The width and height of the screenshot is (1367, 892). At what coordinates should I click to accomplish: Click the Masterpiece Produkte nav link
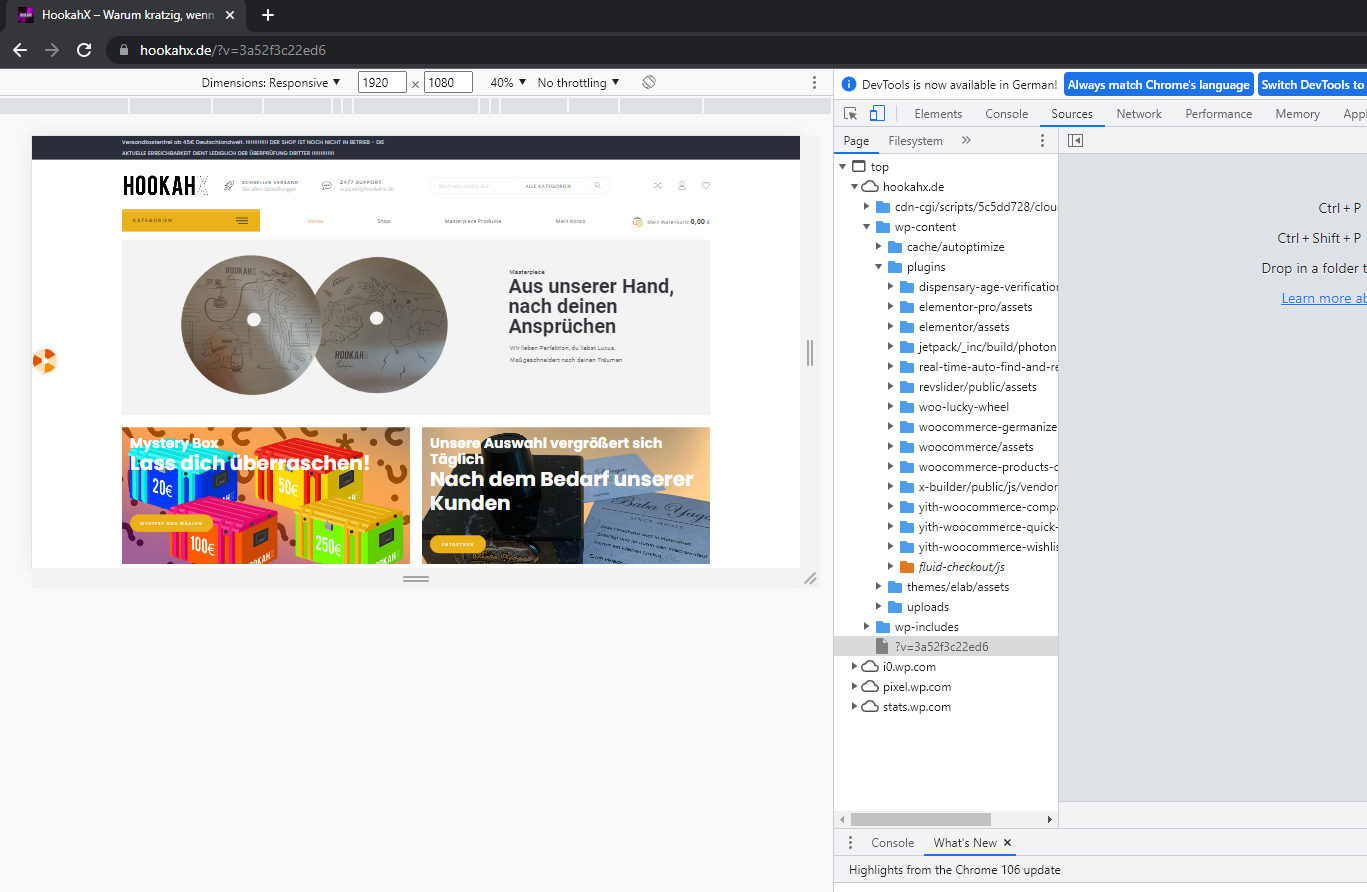coord(473,221)
